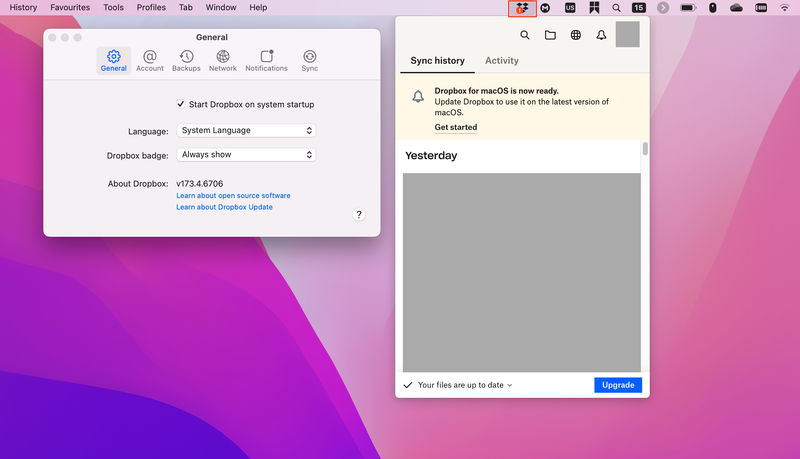Open the Notifications preferences tab

(266, 61)
